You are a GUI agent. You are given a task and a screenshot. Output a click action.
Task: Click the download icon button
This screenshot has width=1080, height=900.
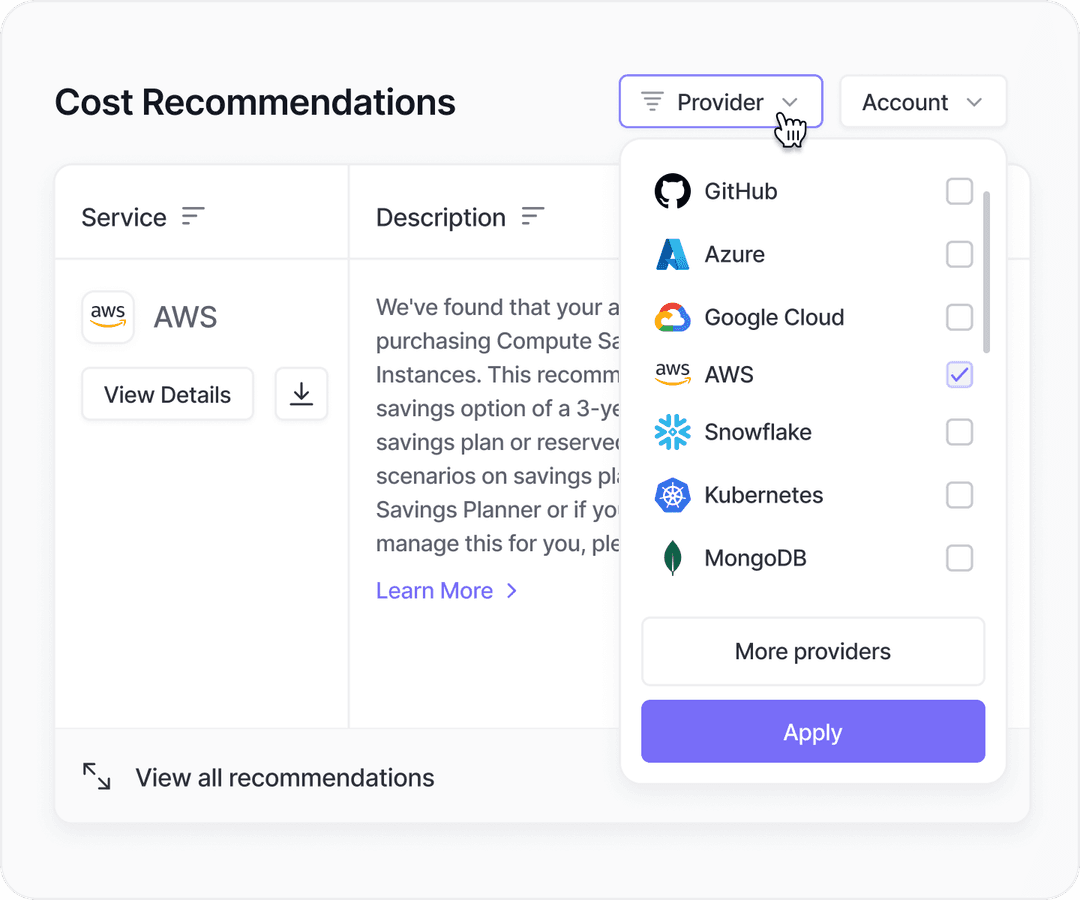301,394
